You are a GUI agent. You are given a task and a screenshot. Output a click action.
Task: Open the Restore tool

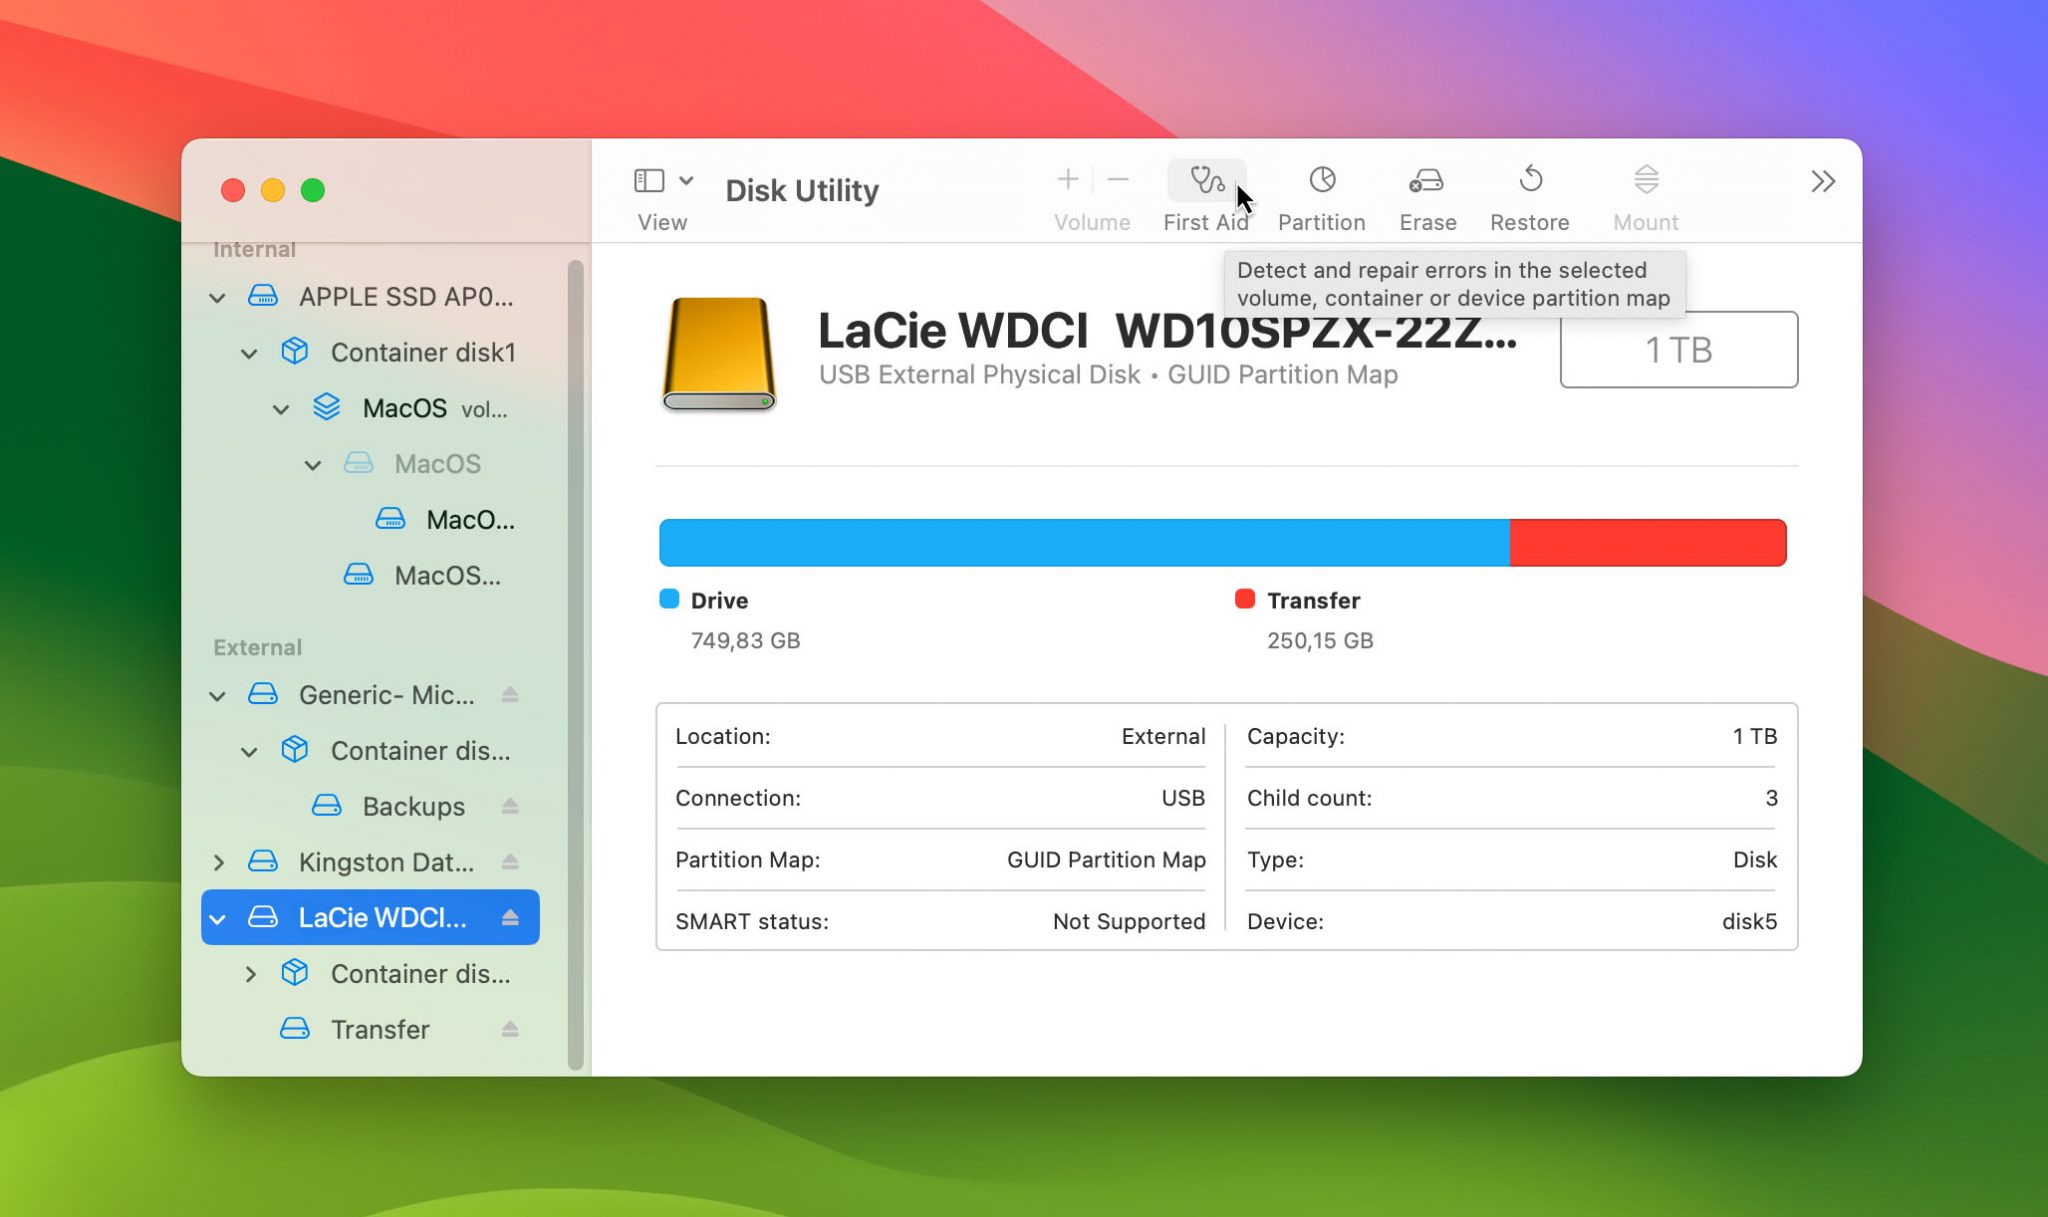coord(1529,190)
